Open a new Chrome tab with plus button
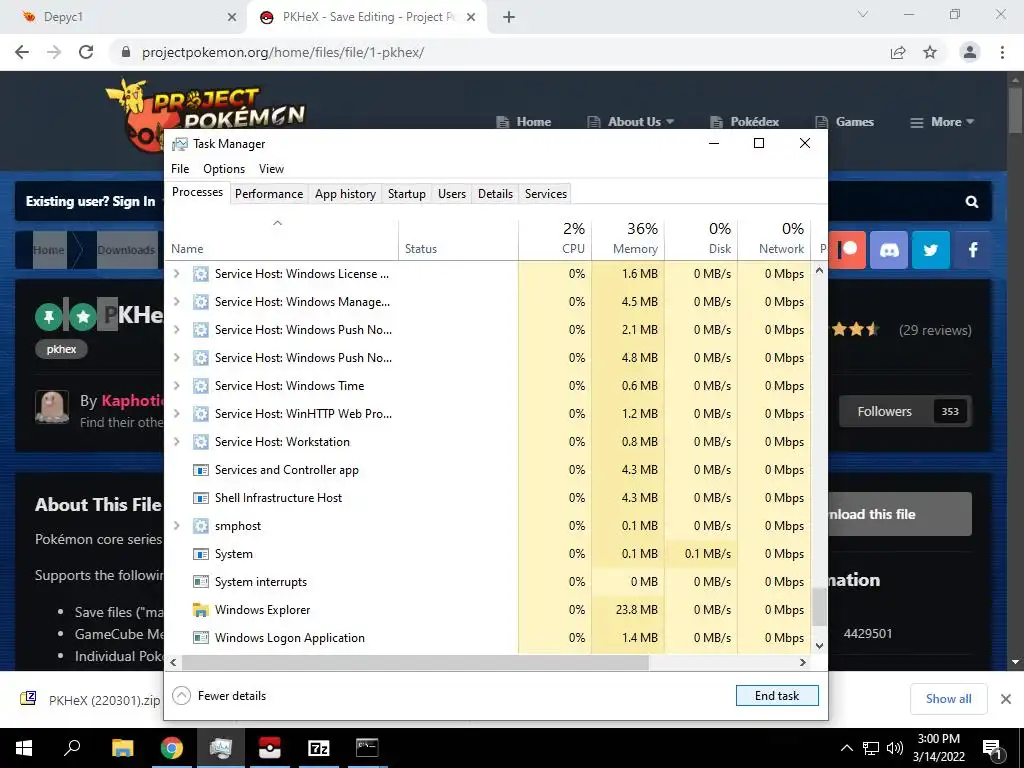The width and height of the screenshot is (1024, 768). tap(509, 17)
